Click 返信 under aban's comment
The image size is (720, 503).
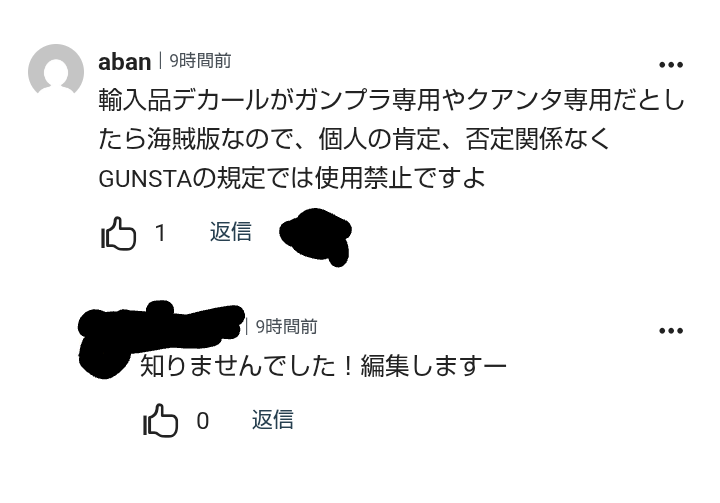coord(231,232)
